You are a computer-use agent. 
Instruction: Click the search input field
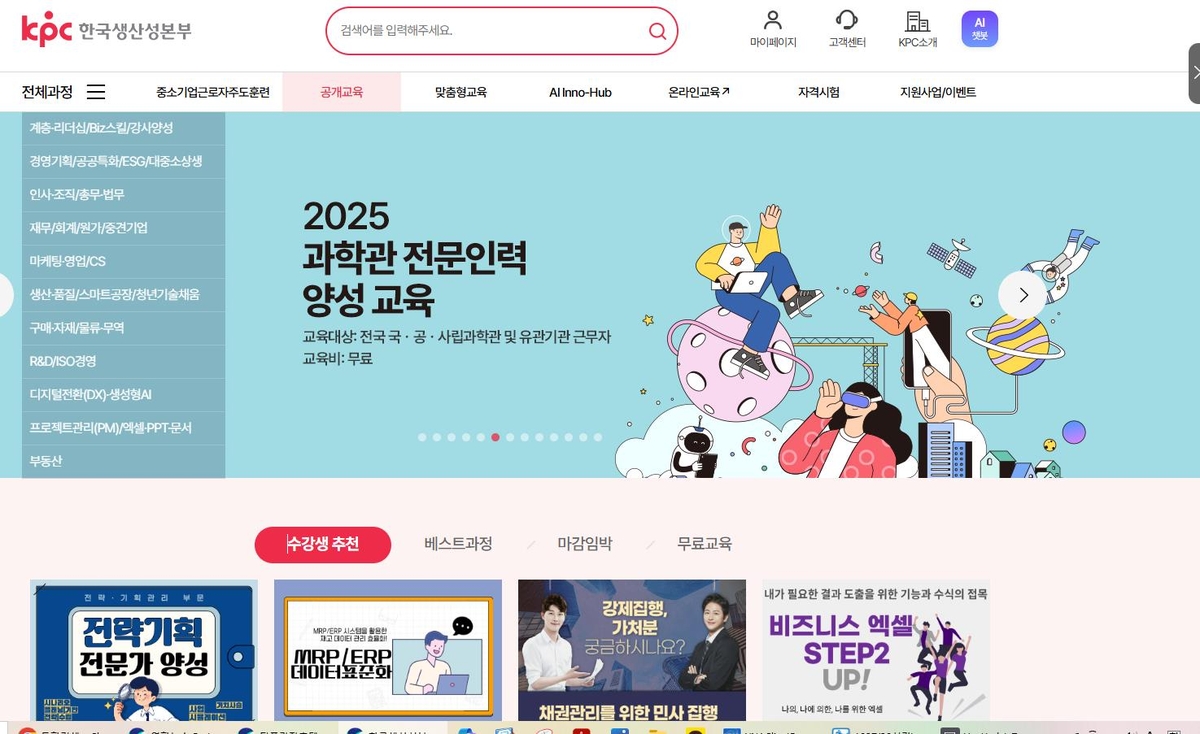pyautogui.click(x=490, y=31)
